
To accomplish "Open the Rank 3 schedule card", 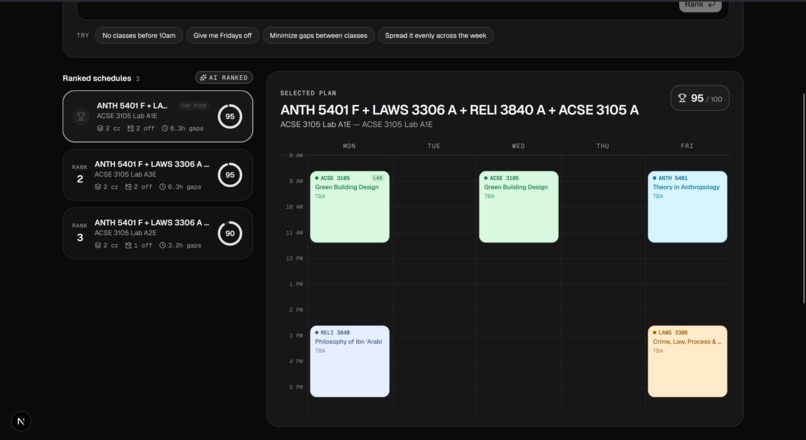I will point(158,233).
